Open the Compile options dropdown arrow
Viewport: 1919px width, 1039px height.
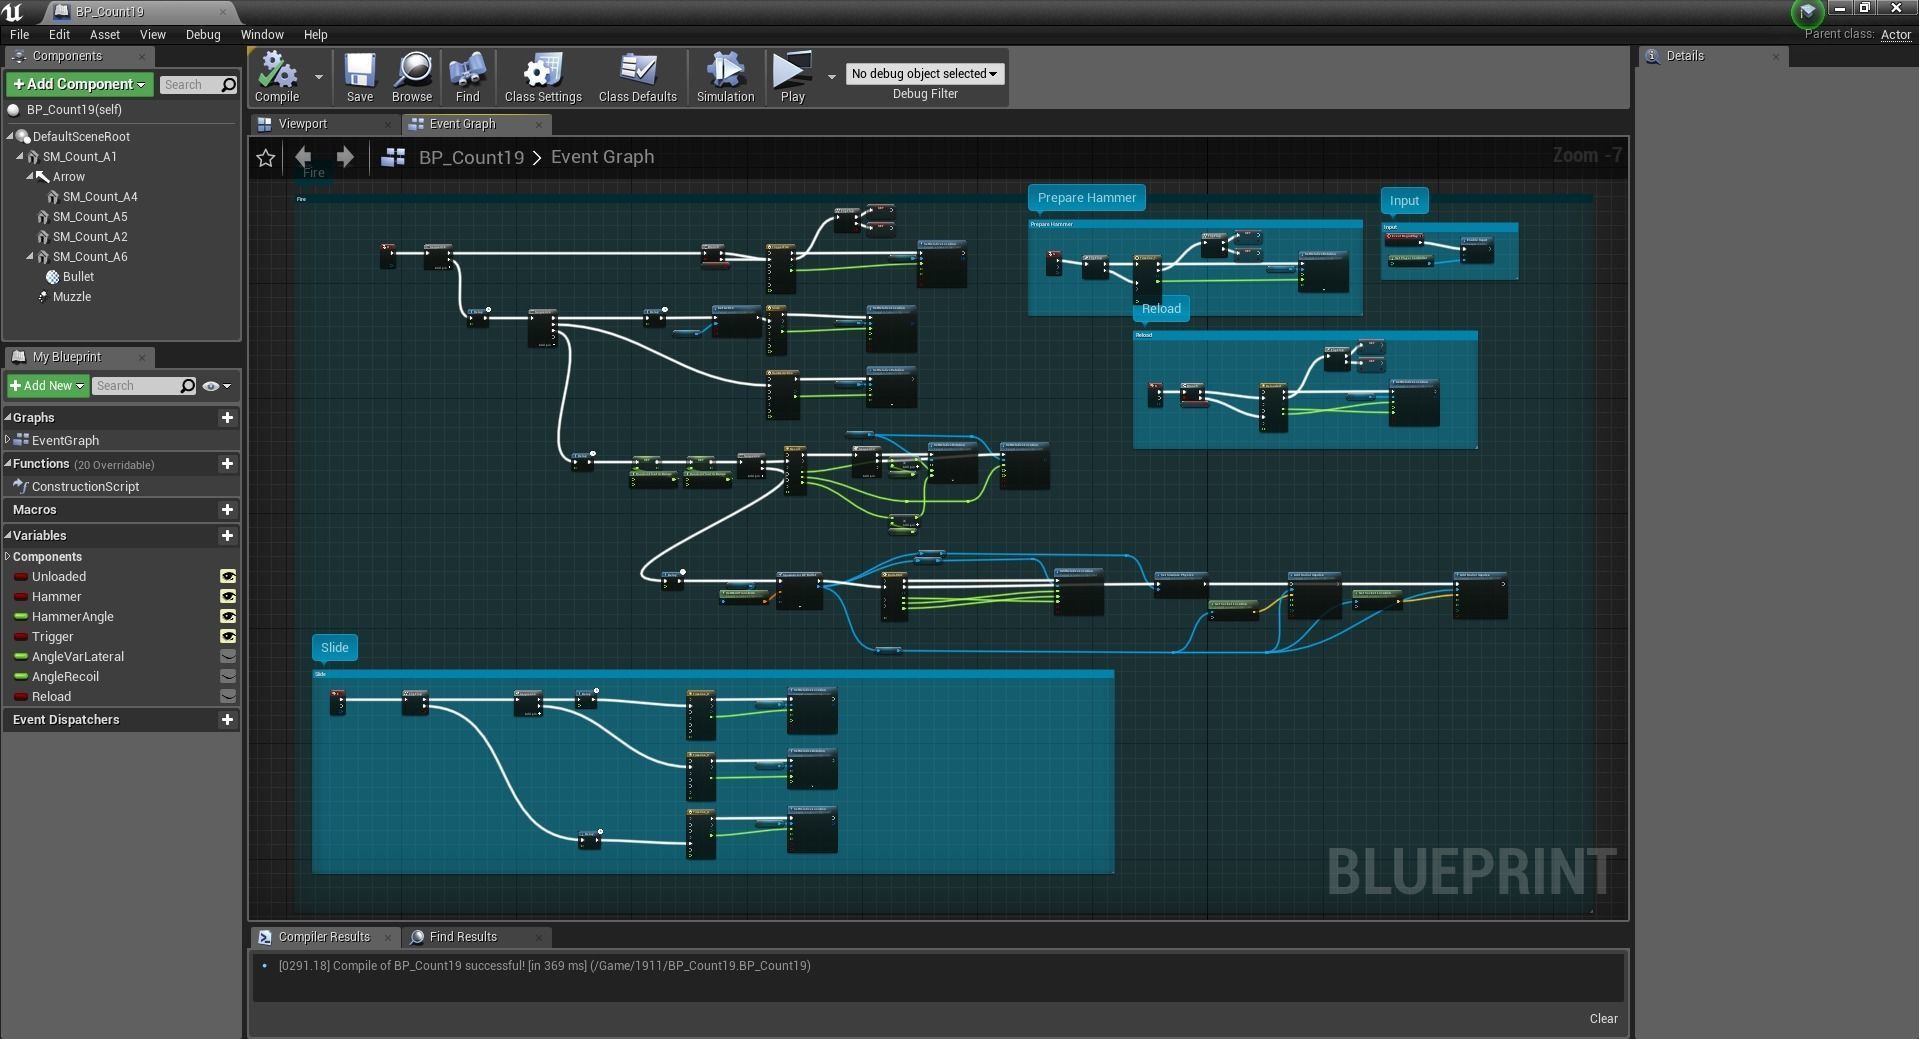318,77
